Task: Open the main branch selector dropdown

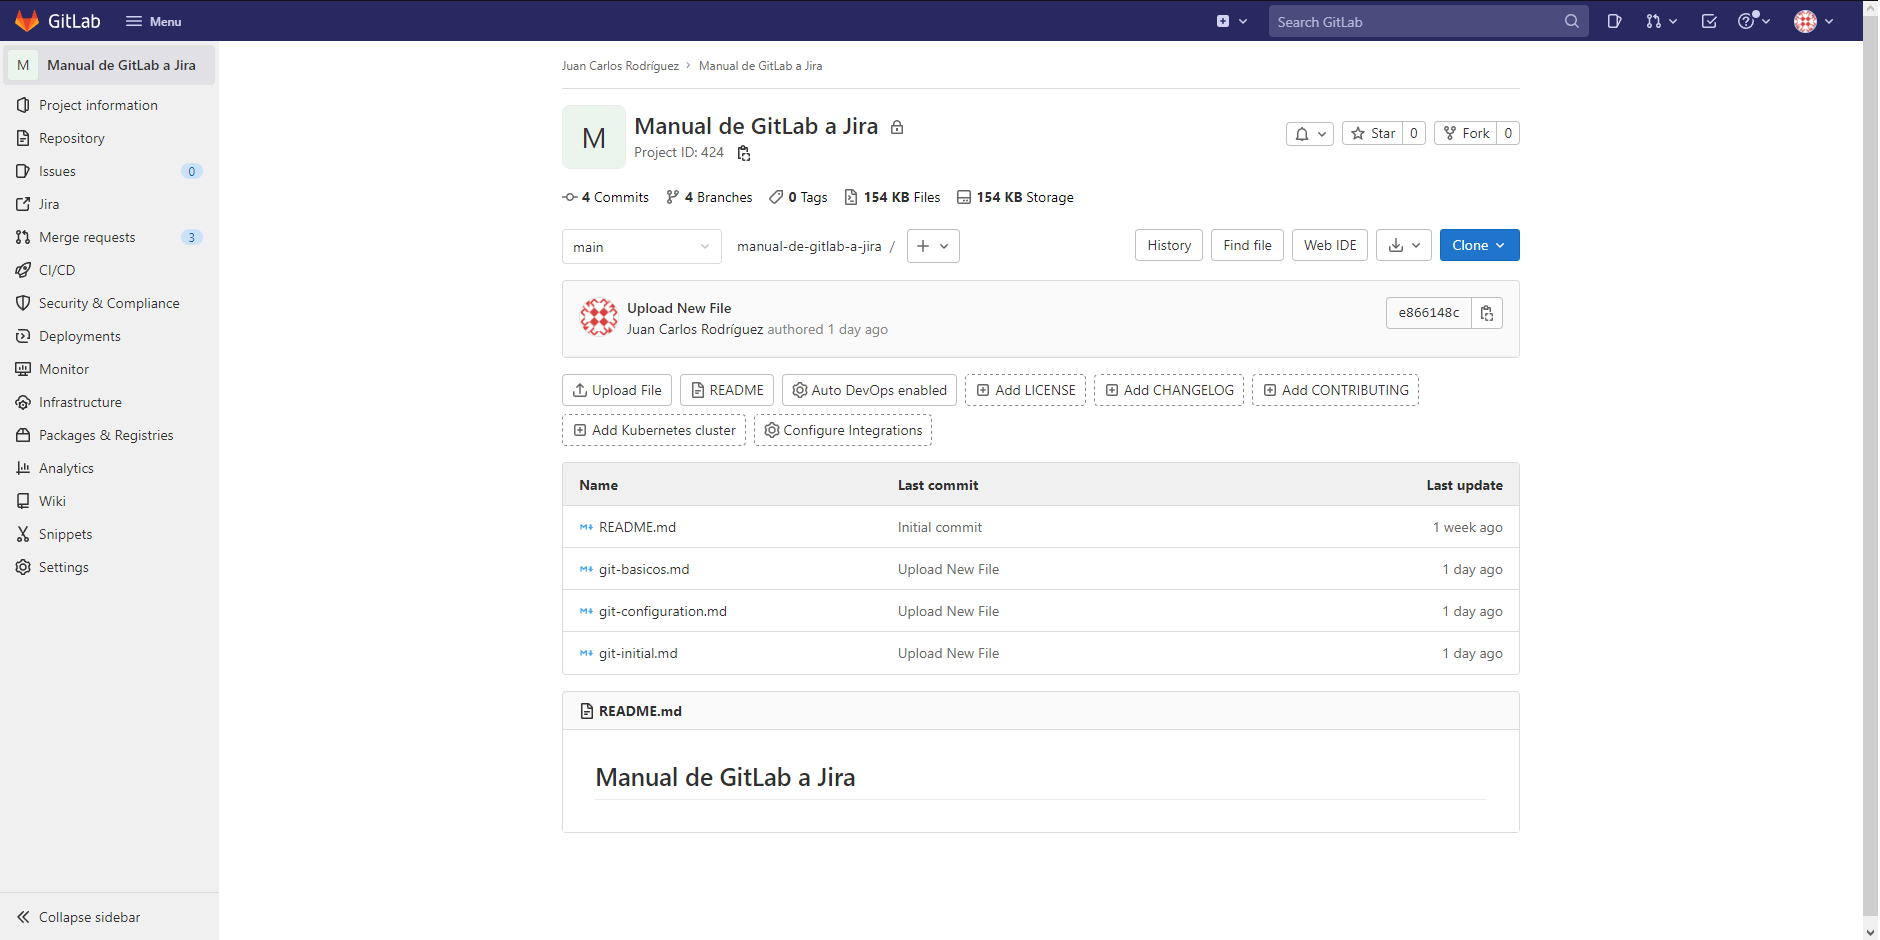Action: click(641, 246)
